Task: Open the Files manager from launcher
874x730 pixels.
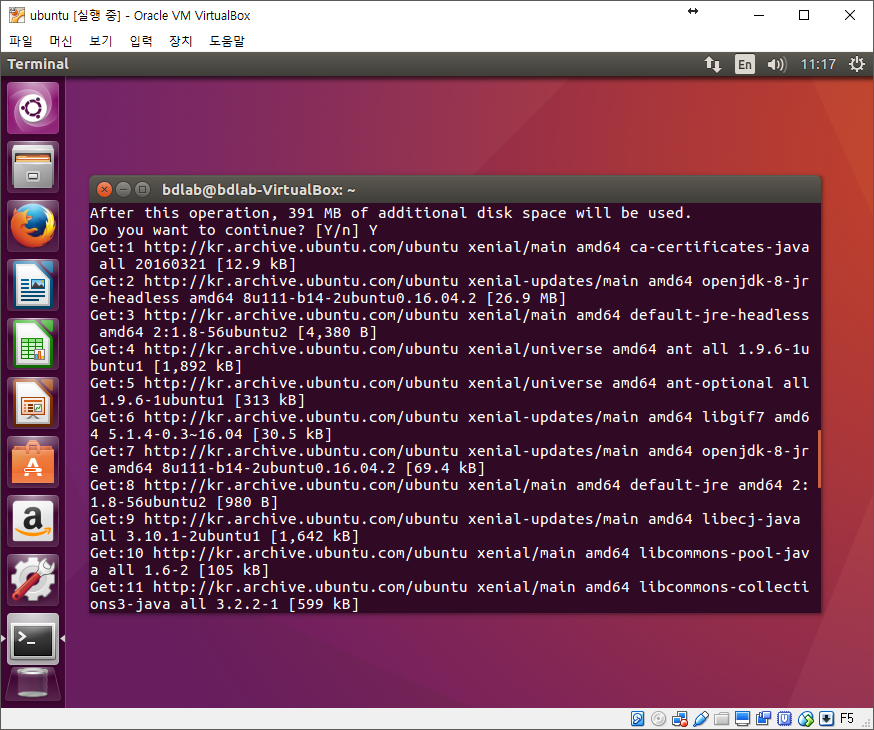Action: pos(33,167)
